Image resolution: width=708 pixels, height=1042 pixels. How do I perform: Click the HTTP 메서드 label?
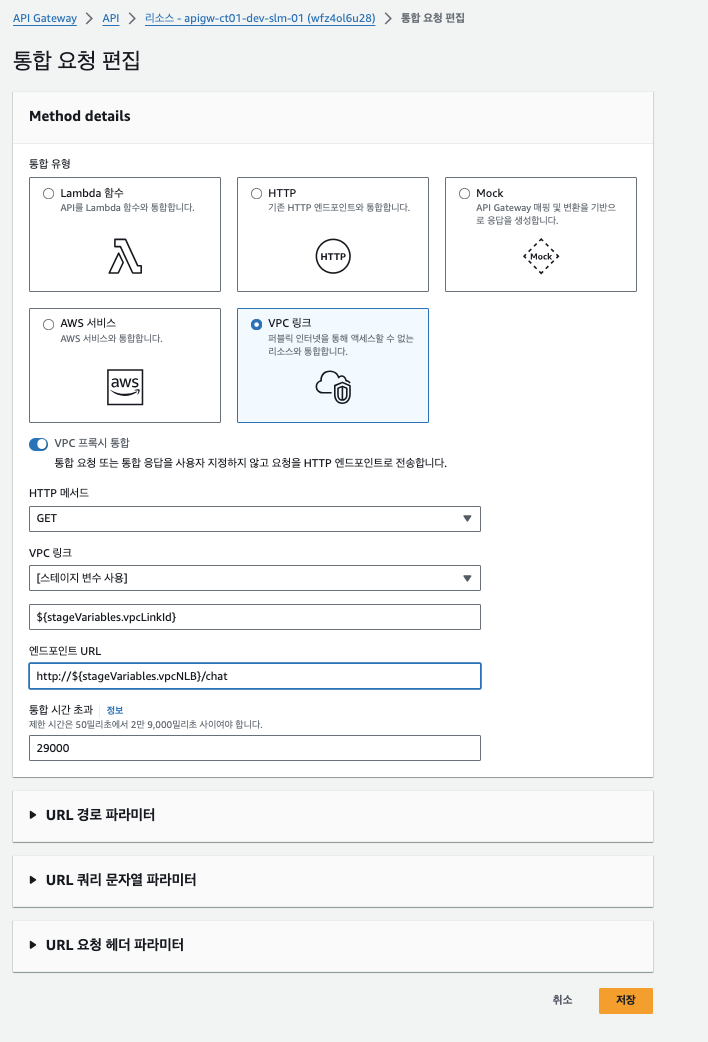tap(59, 493)
